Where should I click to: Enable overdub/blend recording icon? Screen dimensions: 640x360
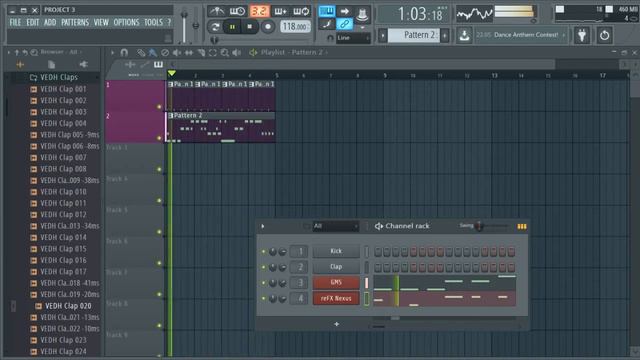280,11
